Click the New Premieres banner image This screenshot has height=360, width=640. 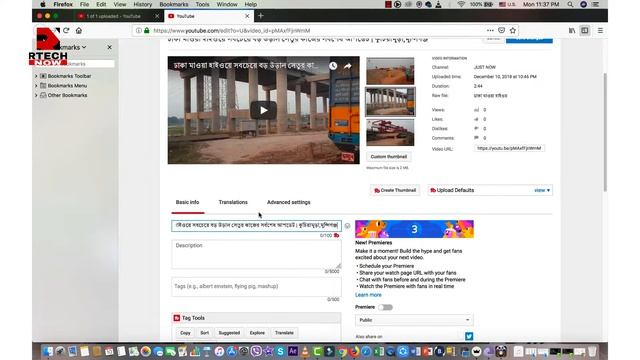(414, 229)
